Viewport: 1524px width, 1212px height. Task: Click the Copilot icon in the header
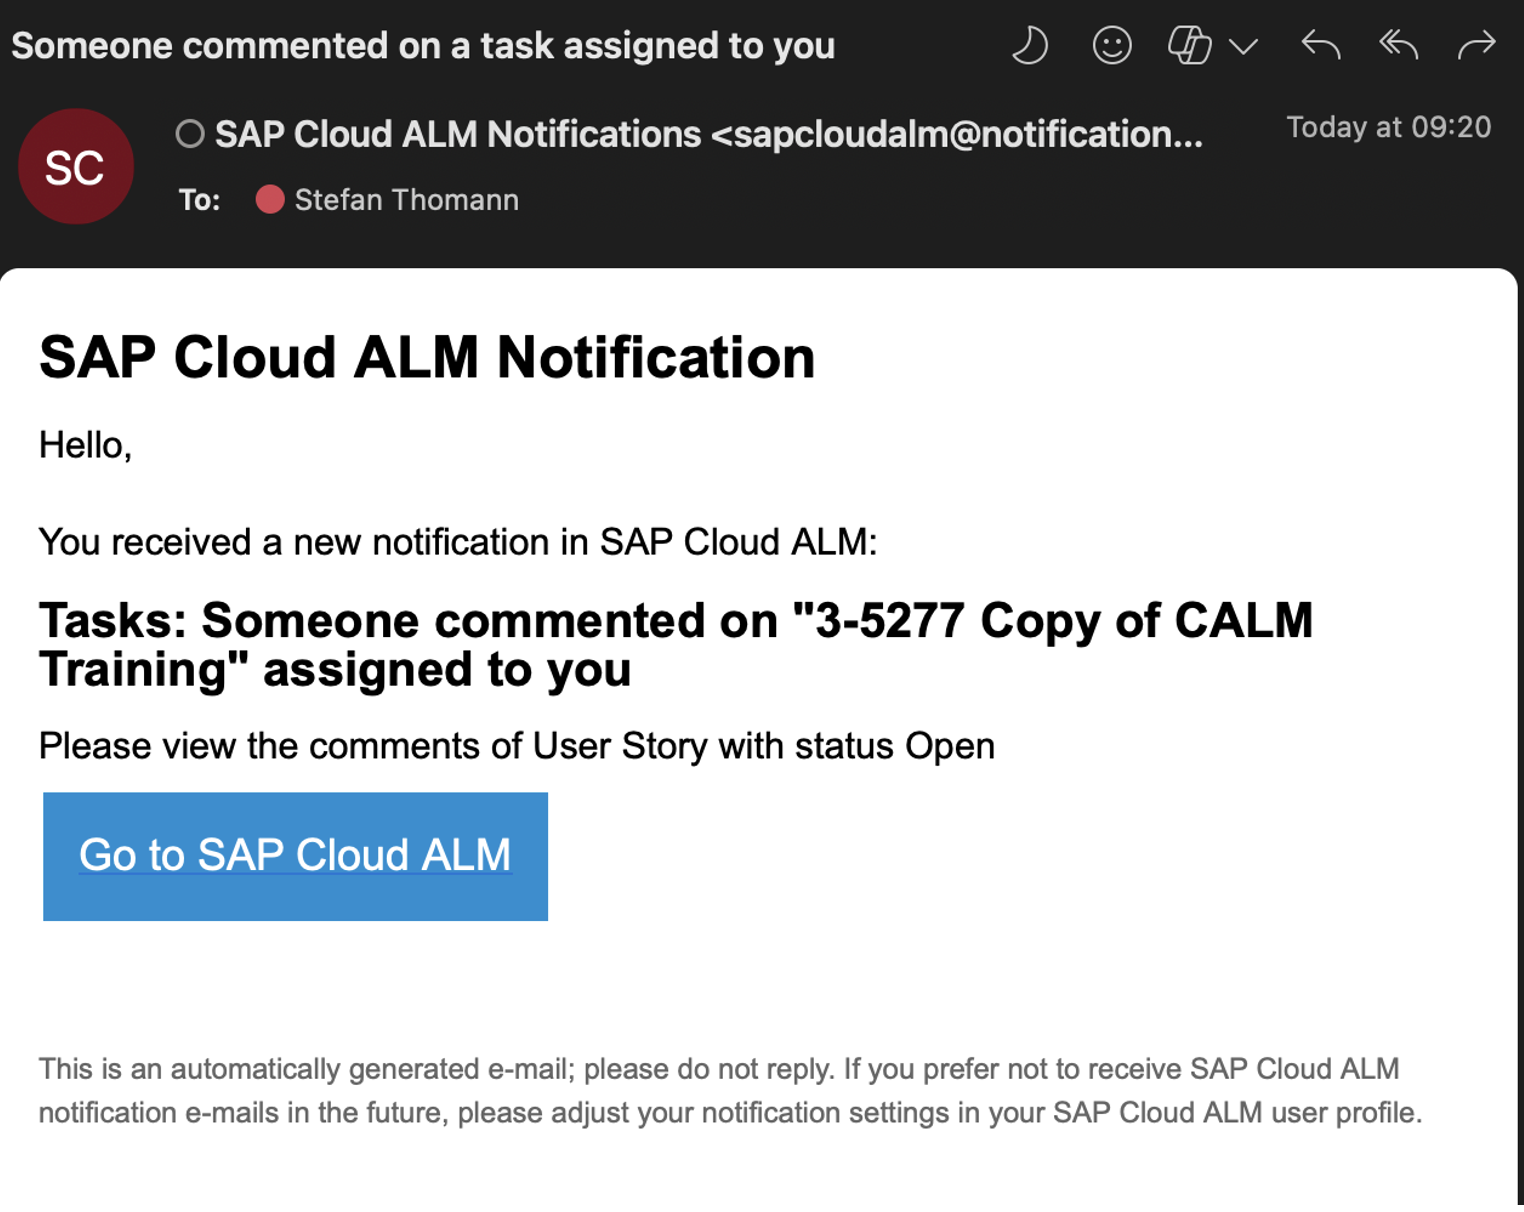pyautogui.click(x=1189, y=46)
